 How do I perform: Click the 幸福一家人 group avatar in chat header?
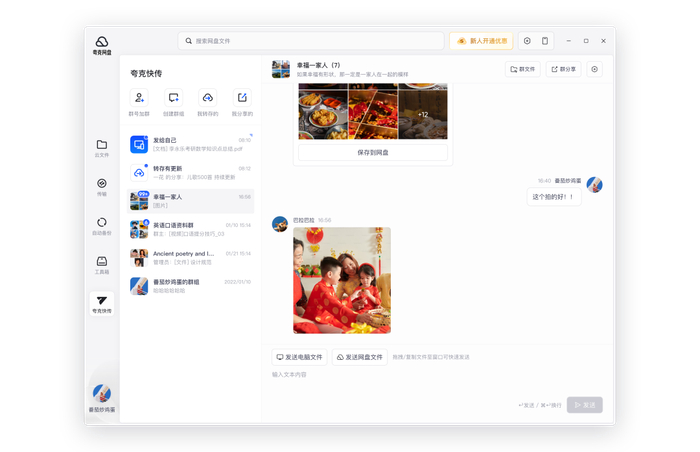click(x=281, y=69)
